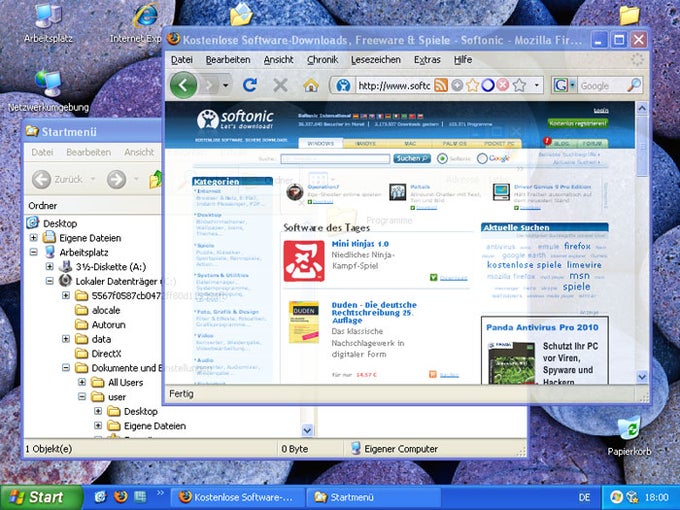The width and height of the screenshot is (680, 510).
Task: Select the Google search radio button
Action: coord(482,159)
